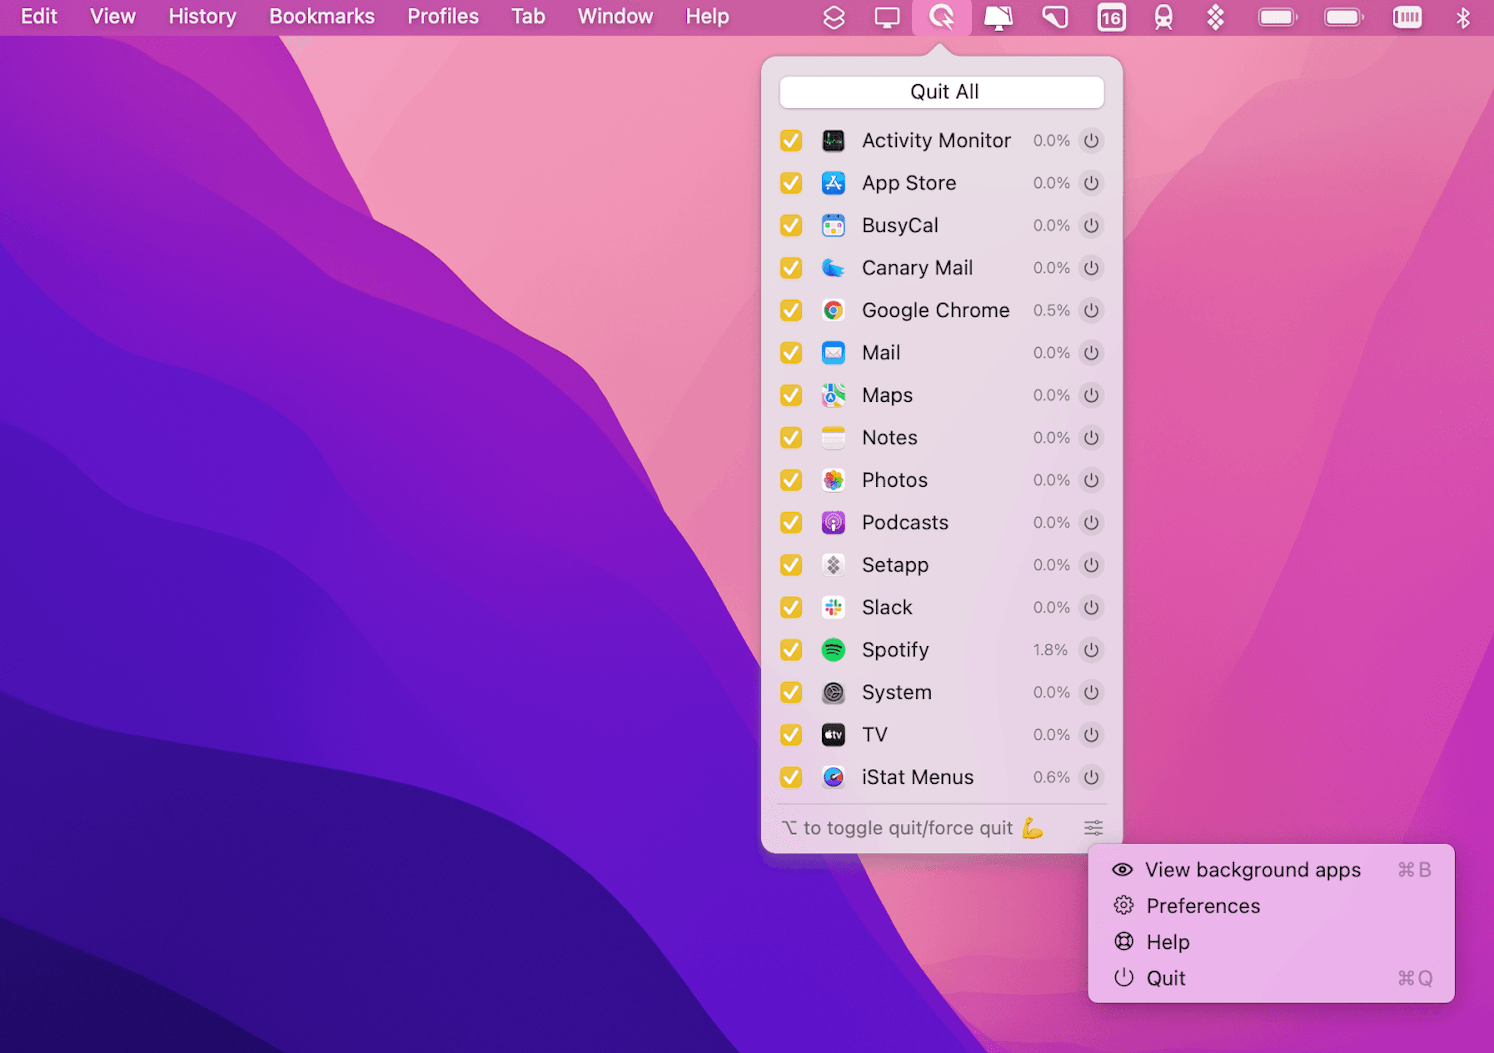Click the power icon beside Slack
The height and width of the screenshot is (1053, 1494).
1091,608
